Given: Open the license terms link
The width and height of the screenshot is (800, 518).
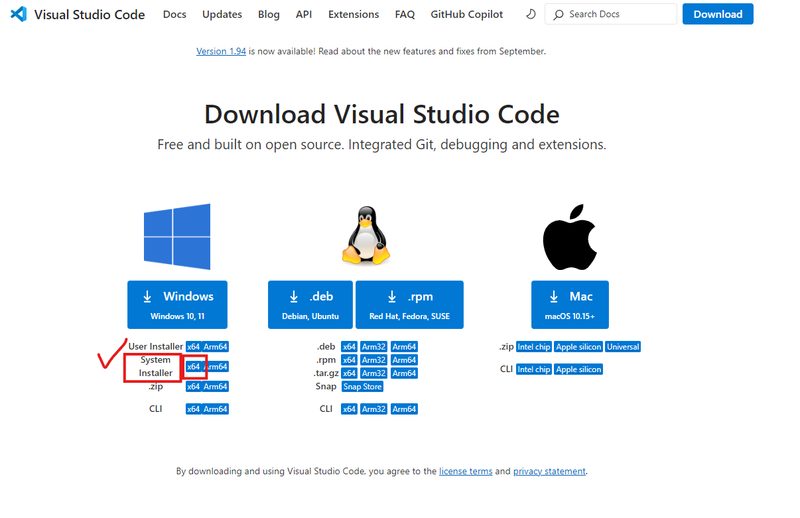Looking at the screenshot, I should point(465,471).
